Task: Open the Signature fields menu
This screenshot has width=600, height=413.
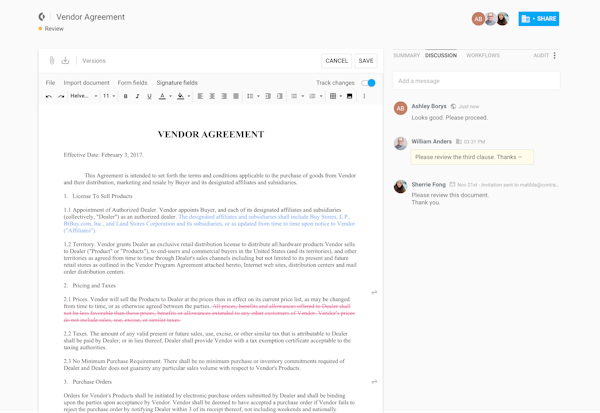Action: (177, 83)
